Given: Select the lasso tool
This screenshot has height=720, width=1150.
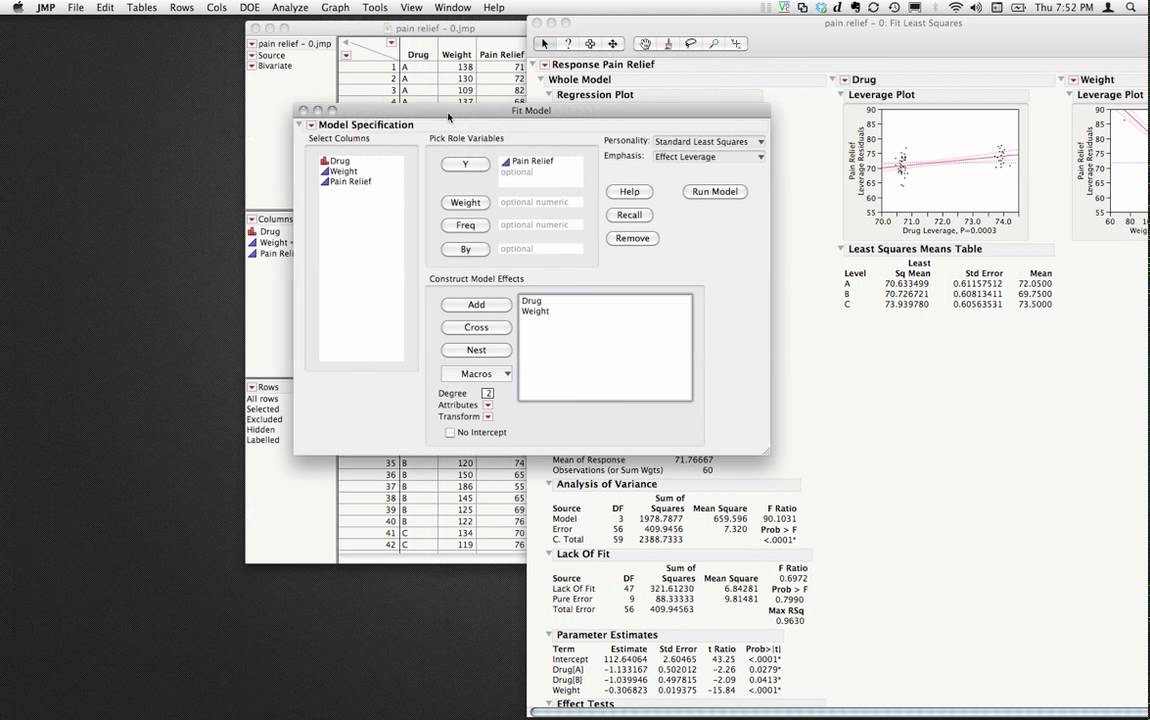Looking at the screenshot, I should (x=691, y=44).
